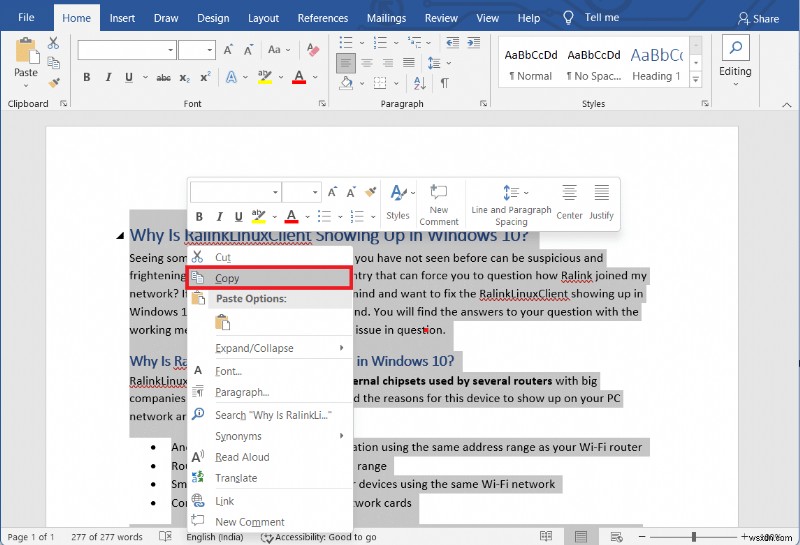Screen dimensions: 800x545
Task: Click the ribbon Bullets list icon
Action: [x=346, y=42]
